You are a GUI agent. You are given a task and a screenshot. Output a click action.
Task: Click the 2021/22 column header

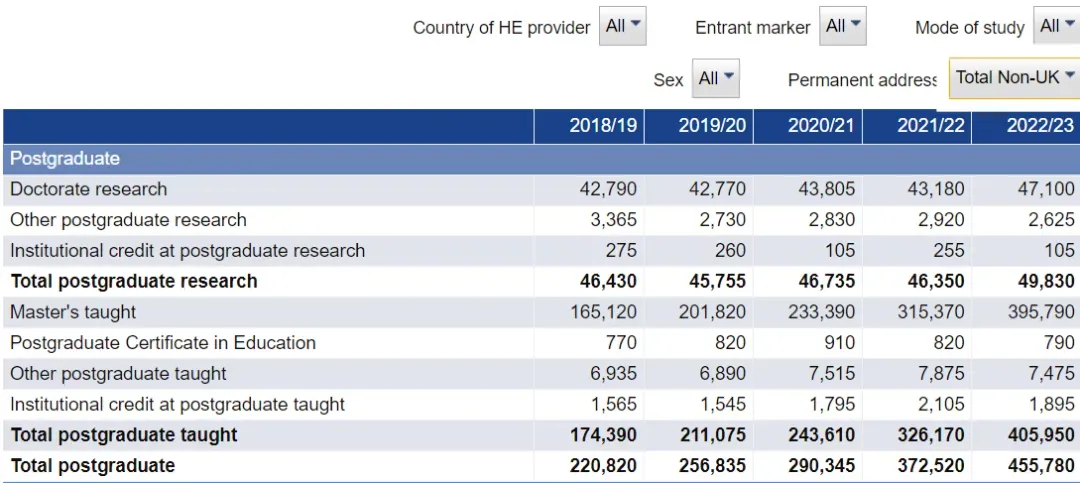(x=917, y=126)
